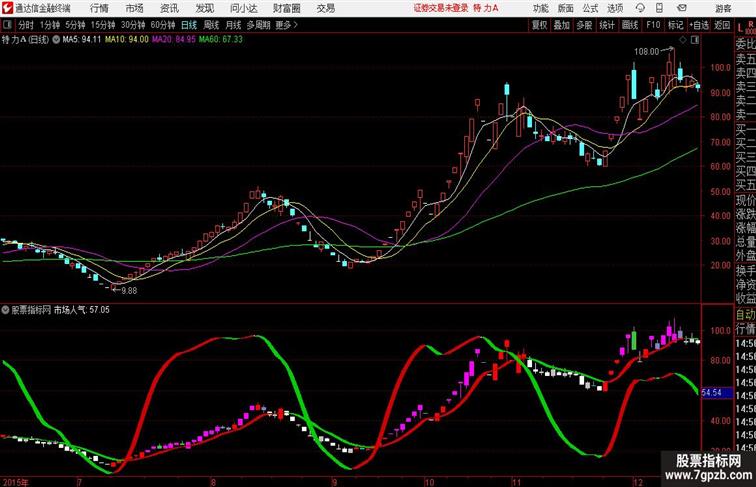The height and width of the screenshot is (487, 756).
Task: Click the MA60: 67.33 indicator label
Action: point(221,40)
